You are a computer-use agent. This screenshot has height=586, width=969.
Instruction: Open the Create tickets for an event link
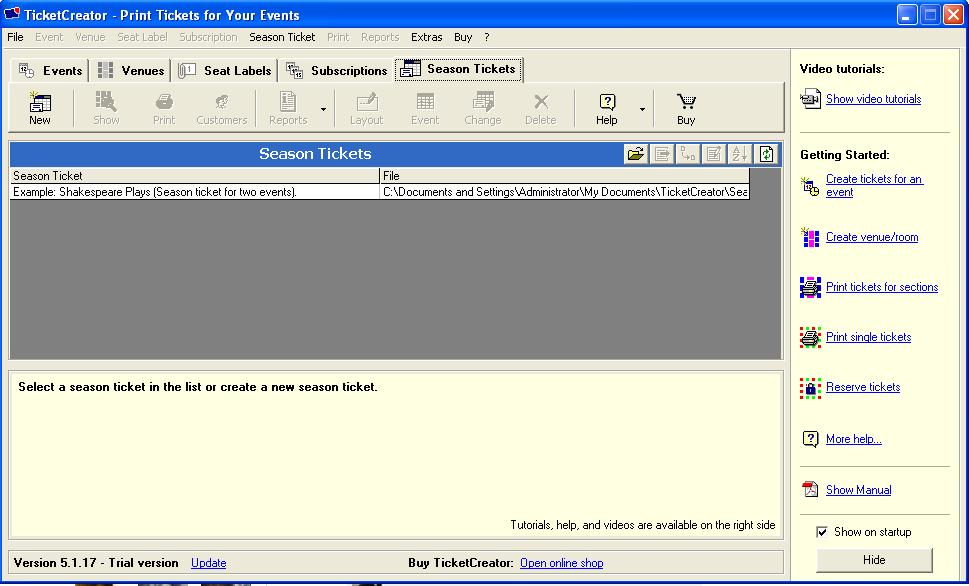[874, 185]
